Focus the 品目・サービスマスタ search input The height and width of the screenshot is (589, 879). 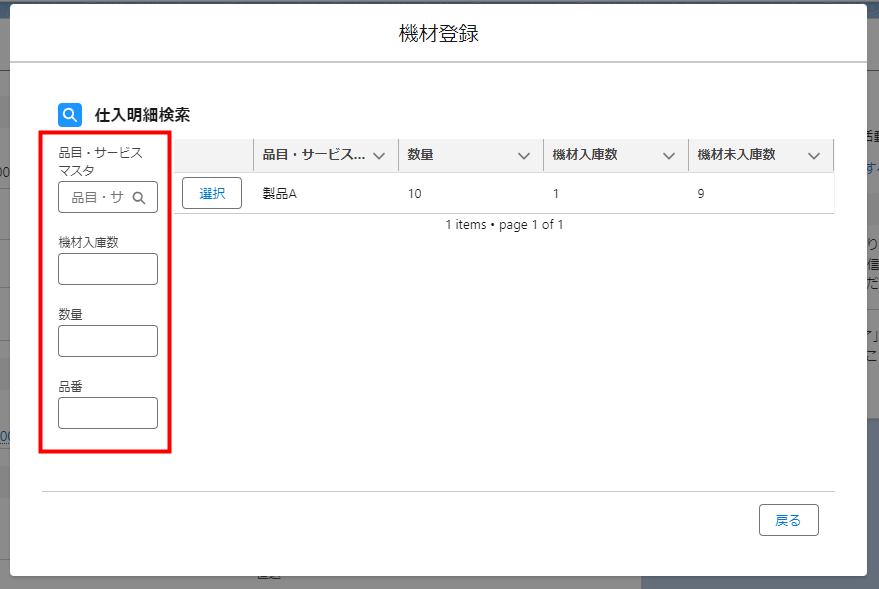[x=98, y=198]
